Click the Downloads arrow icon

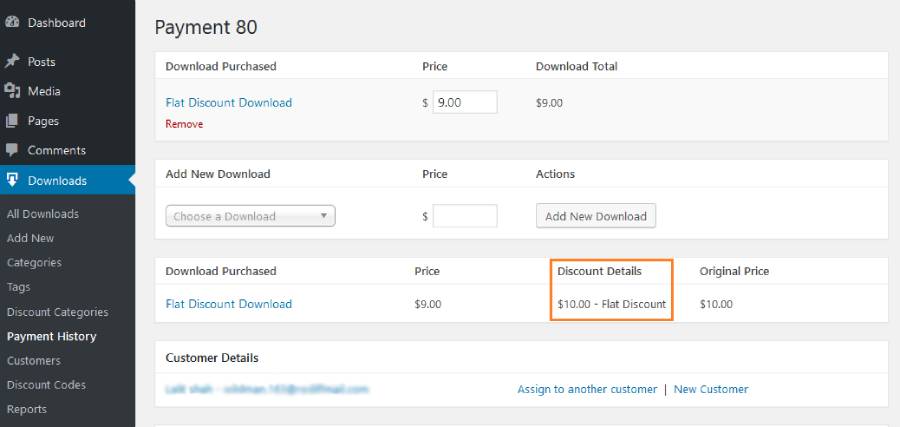click(13, 180)
